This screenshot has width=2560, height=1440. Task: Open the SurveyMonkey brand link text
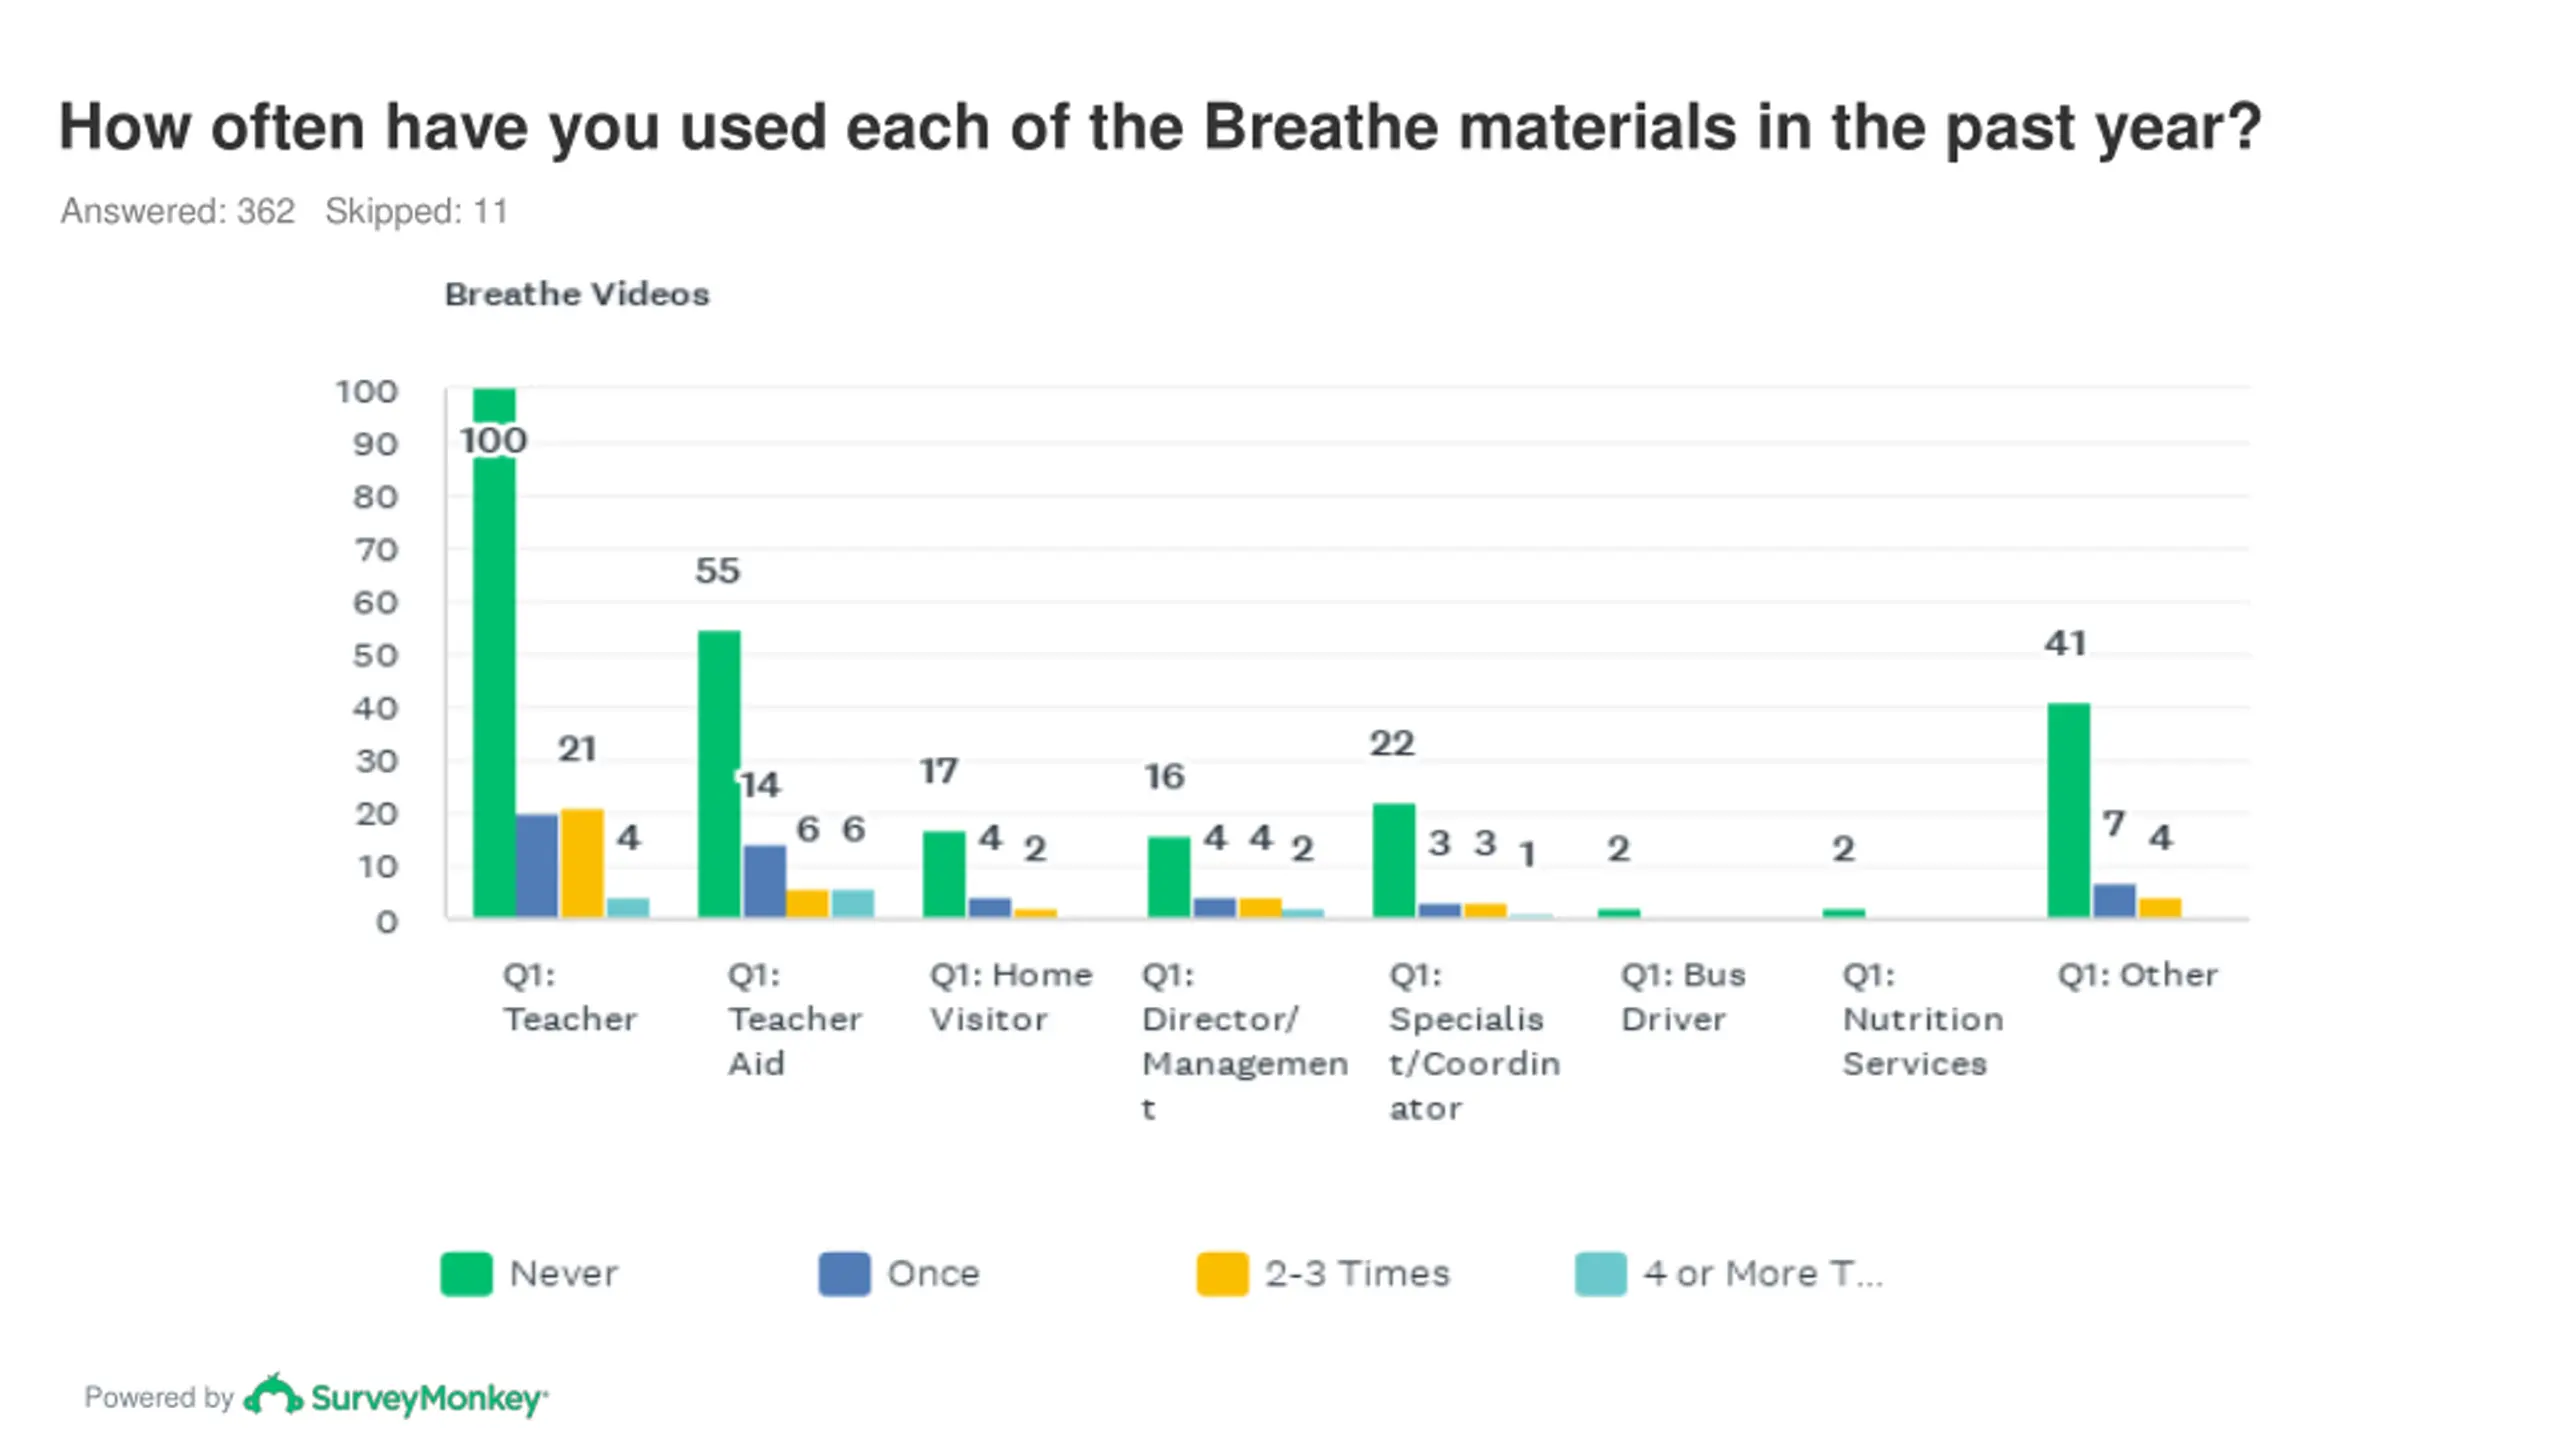(x=429, y=1398)
